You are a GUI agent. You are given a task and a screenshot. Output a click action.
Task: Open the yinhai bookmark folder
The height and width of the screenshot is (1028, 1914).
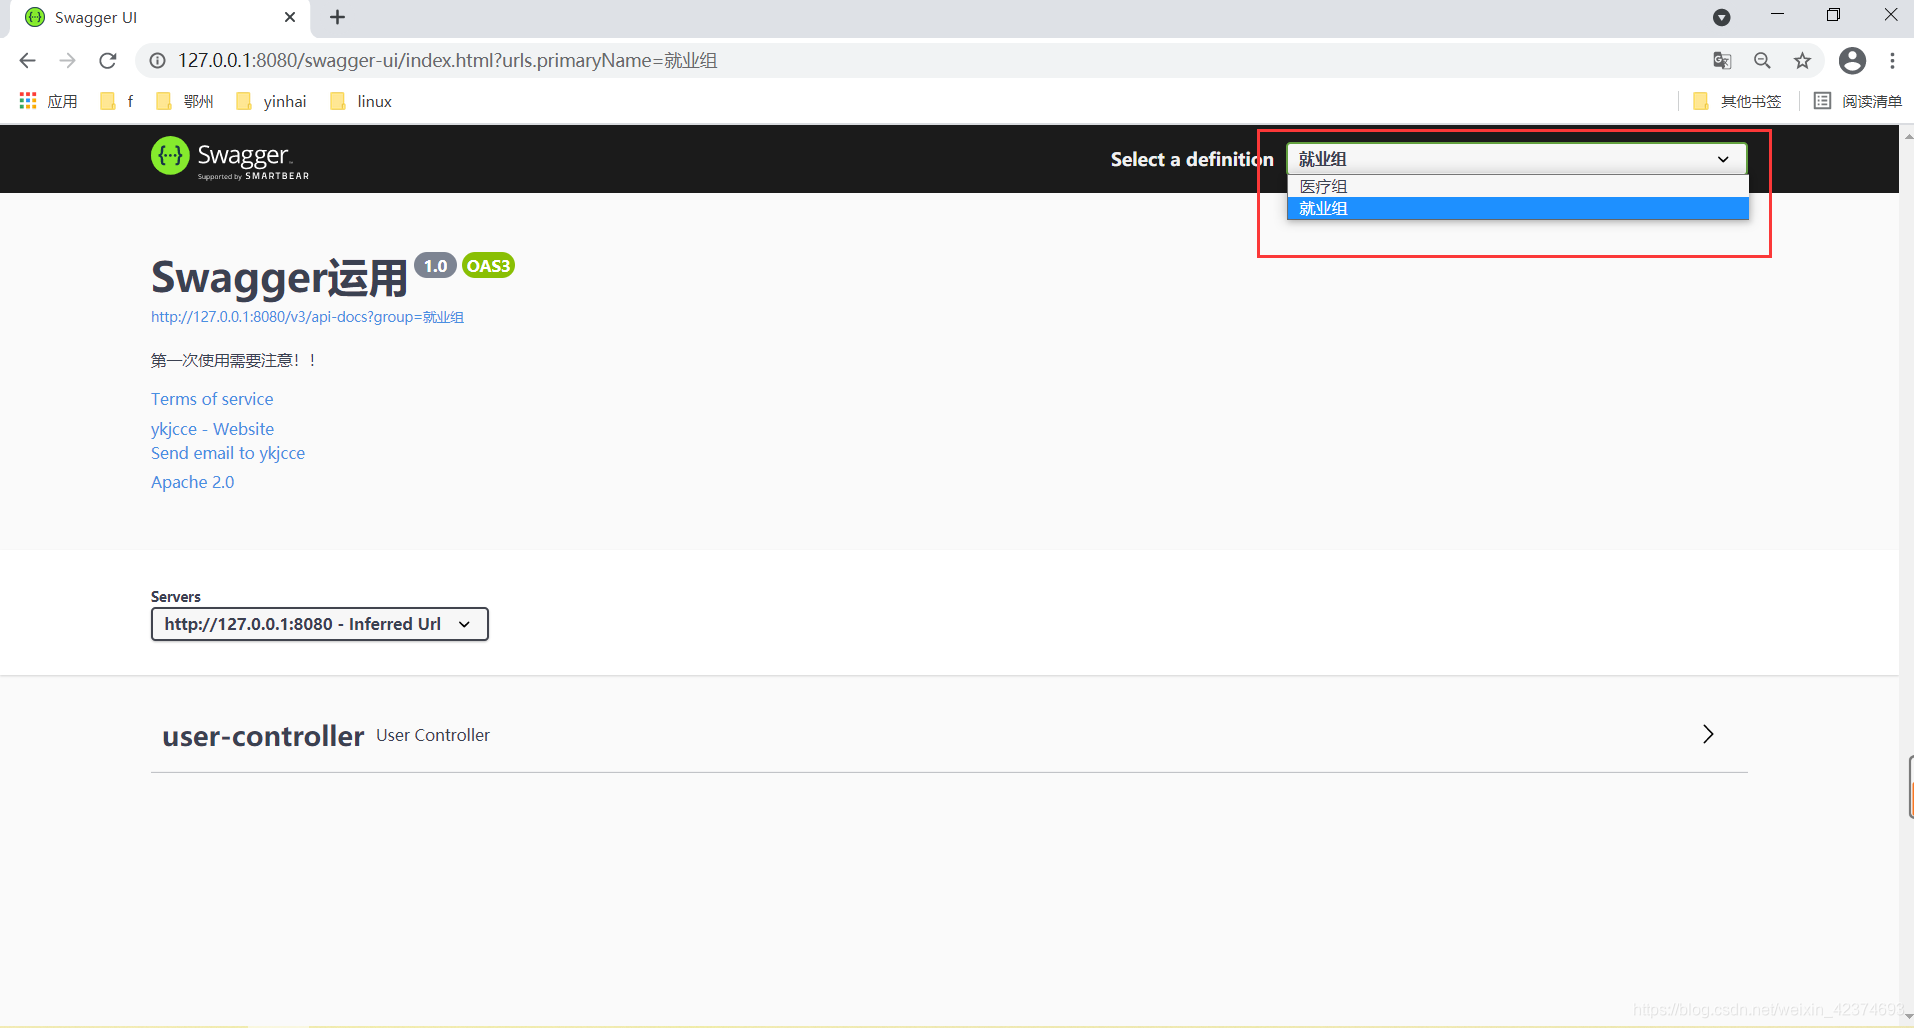(271, 101)
